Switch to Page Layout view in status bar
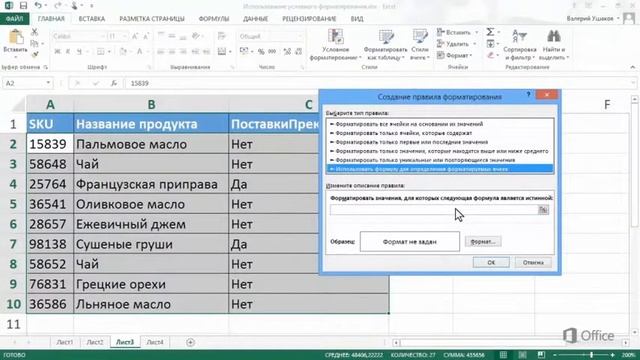 point(522,355)
